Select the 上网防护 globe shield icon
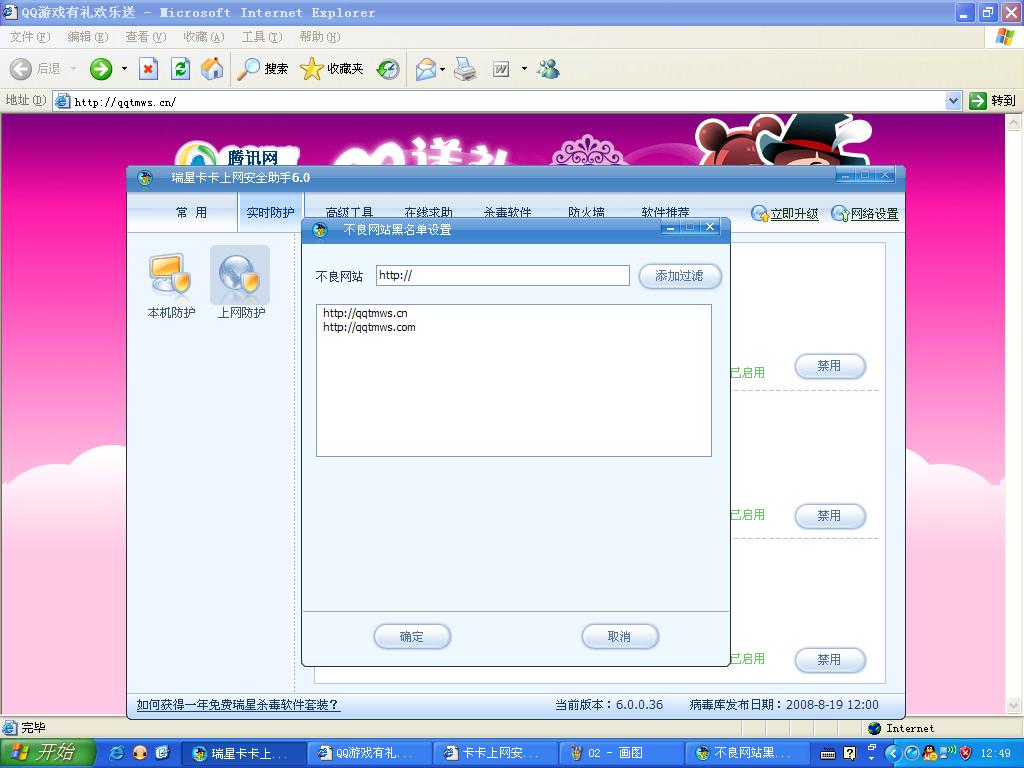The height and width of the screenshot is (768, 1024). point(240,274)
